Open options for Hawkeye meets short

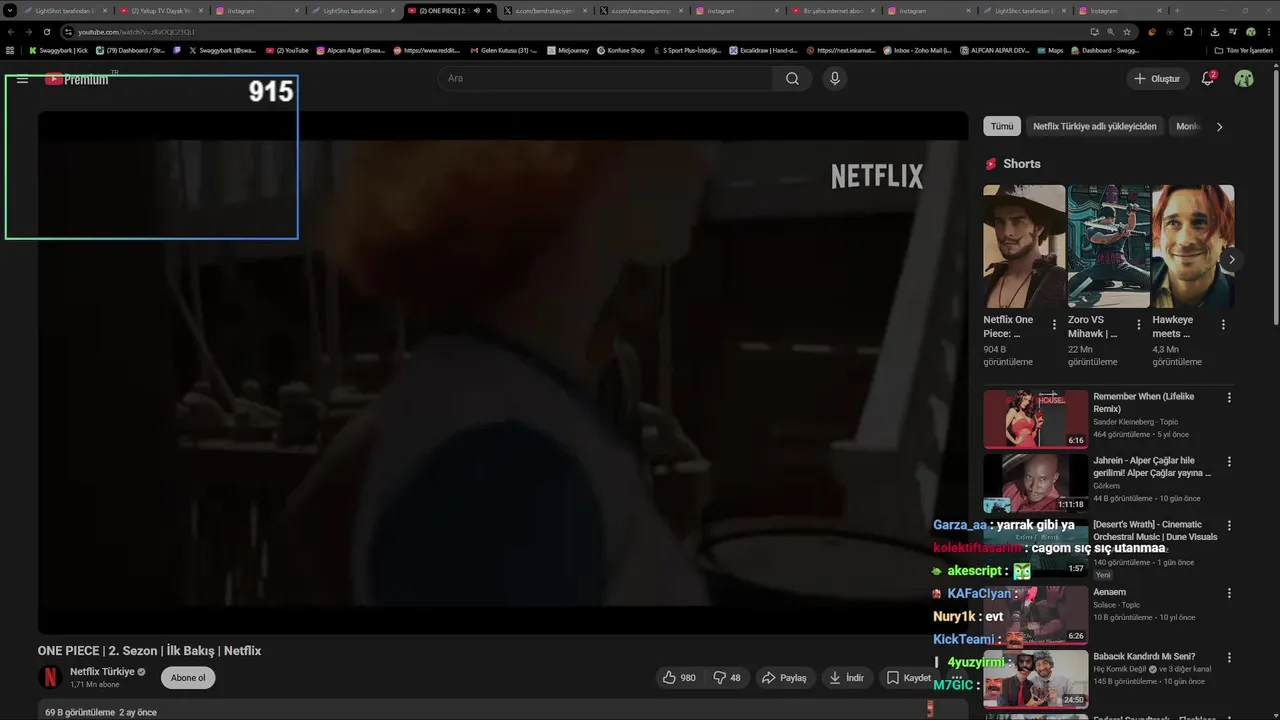[x=1223, y=325]
